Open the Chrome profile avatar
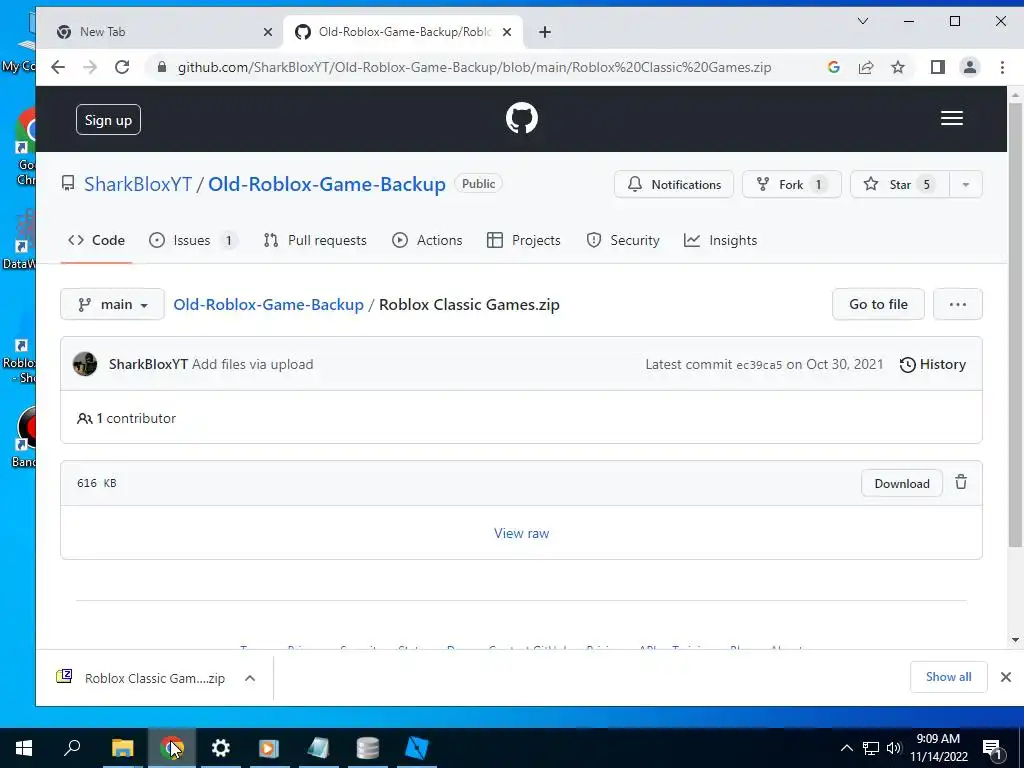The image size is (1024, 768). coord(970,67)
